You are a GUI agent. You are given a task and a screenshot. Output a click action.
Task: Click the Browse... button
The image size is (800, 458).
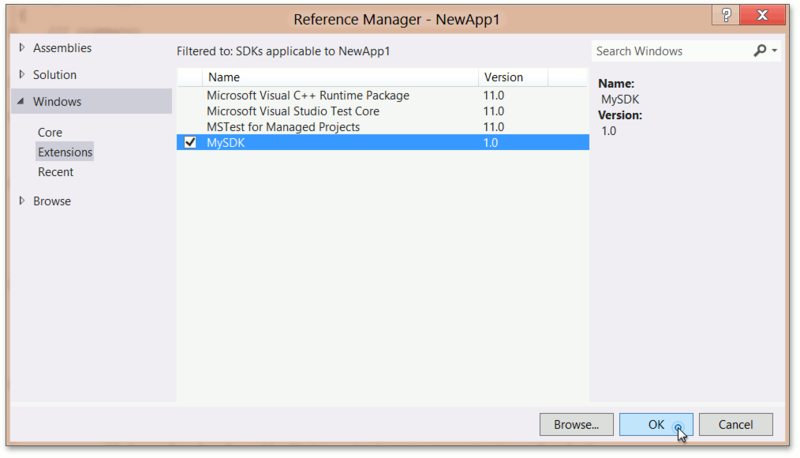(576, 424)
